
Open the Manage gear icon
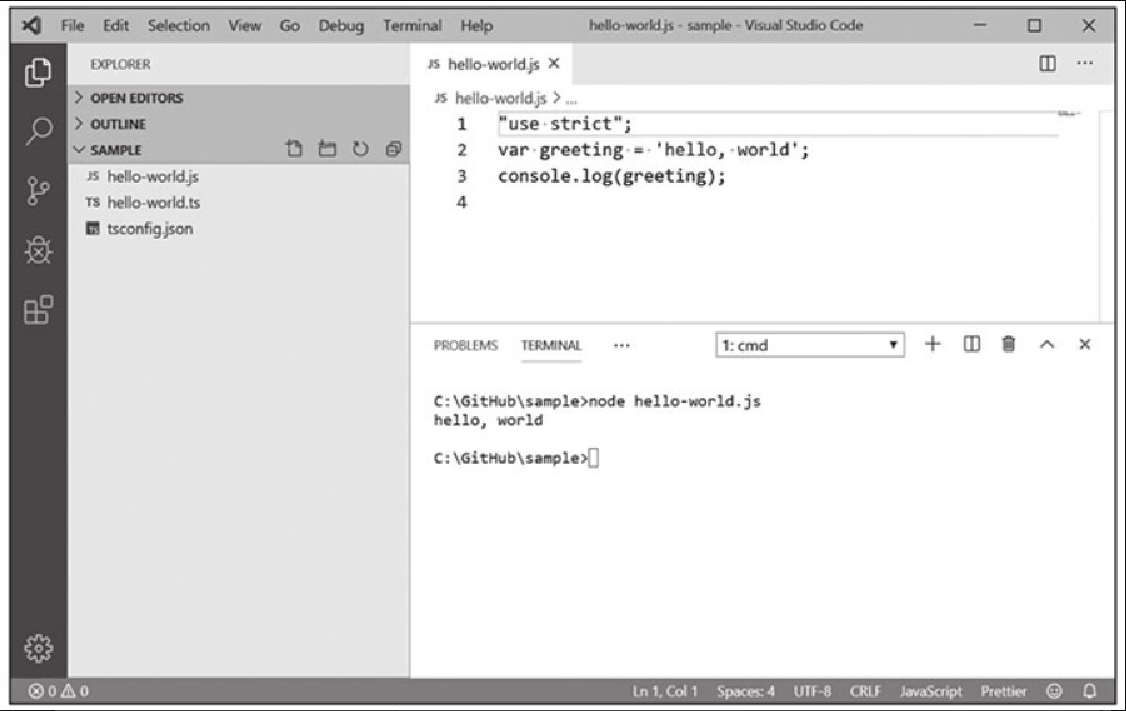click(38, 648)
